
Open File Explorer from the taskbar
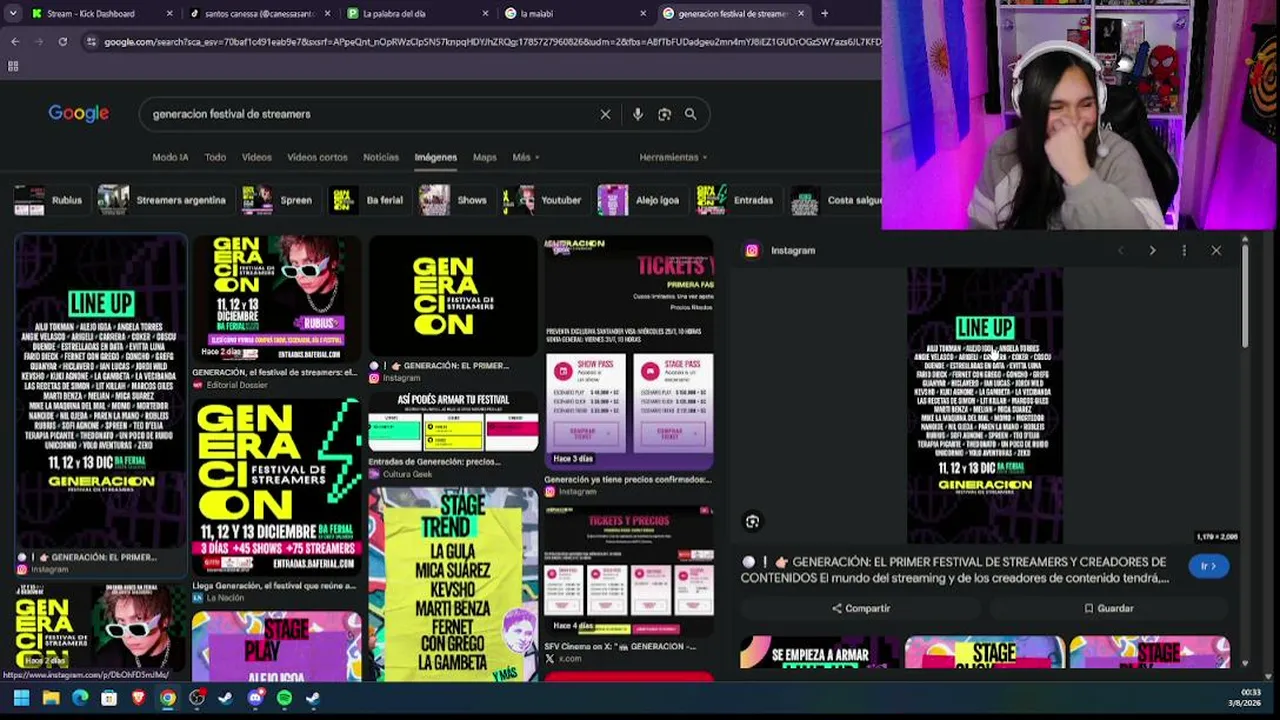point(51,698)
